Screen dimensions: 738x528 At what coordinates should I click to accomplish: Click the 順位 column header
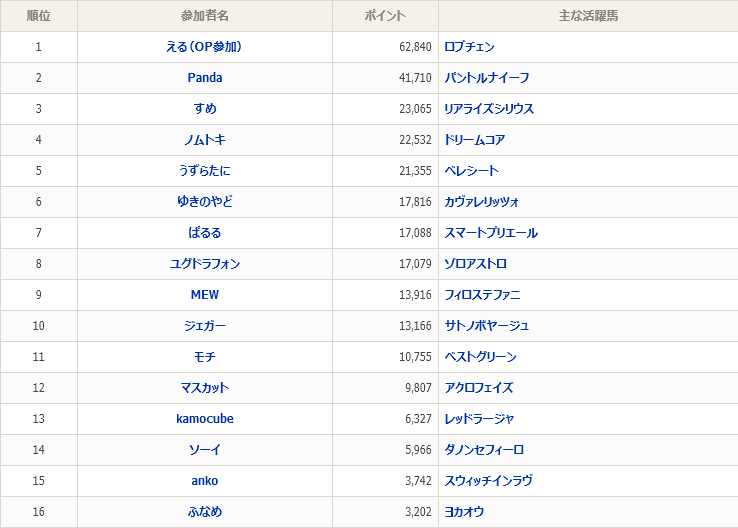coord(39,16)
